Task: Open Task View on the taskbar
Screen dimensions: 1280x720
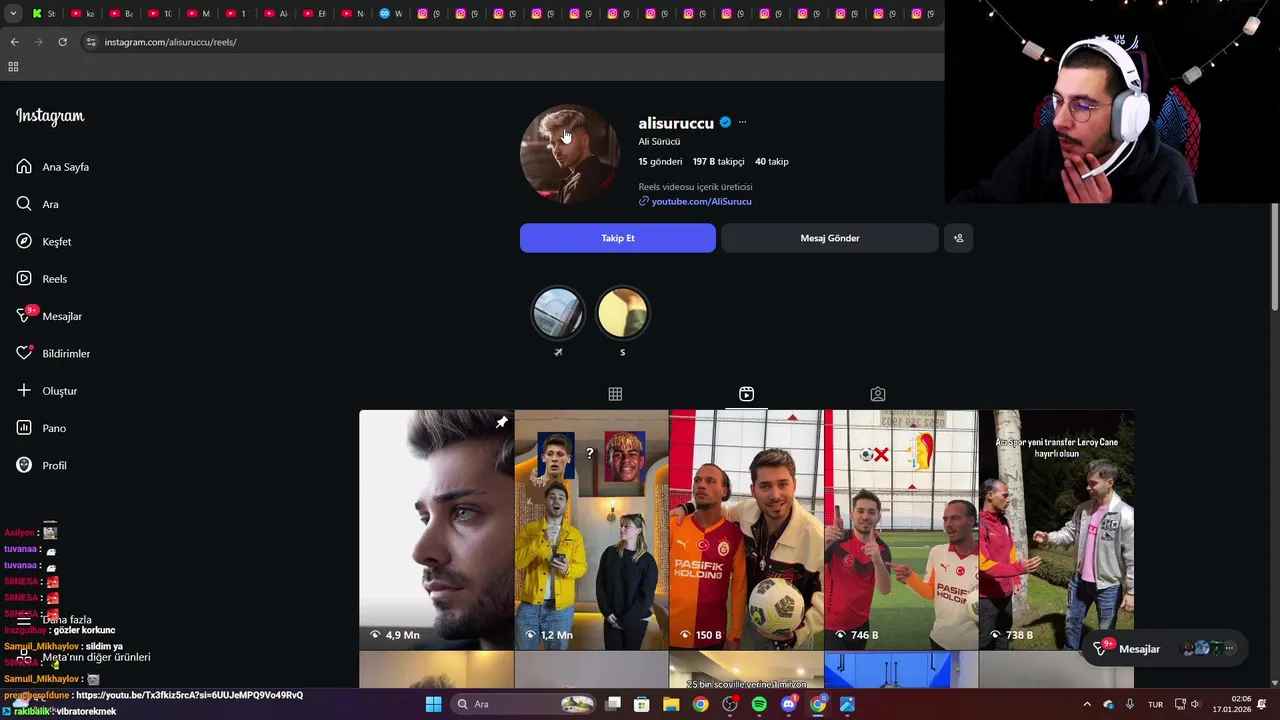Action: [613, 704]
